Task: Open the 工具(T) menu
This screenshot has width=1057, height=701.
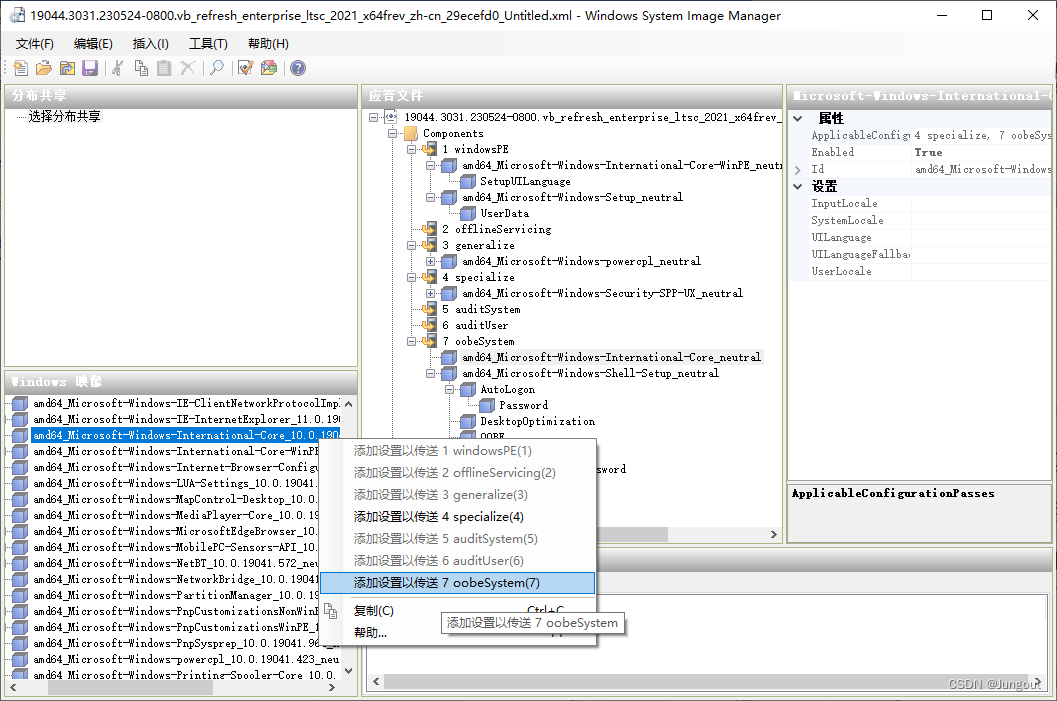Action: pos(208,44)
